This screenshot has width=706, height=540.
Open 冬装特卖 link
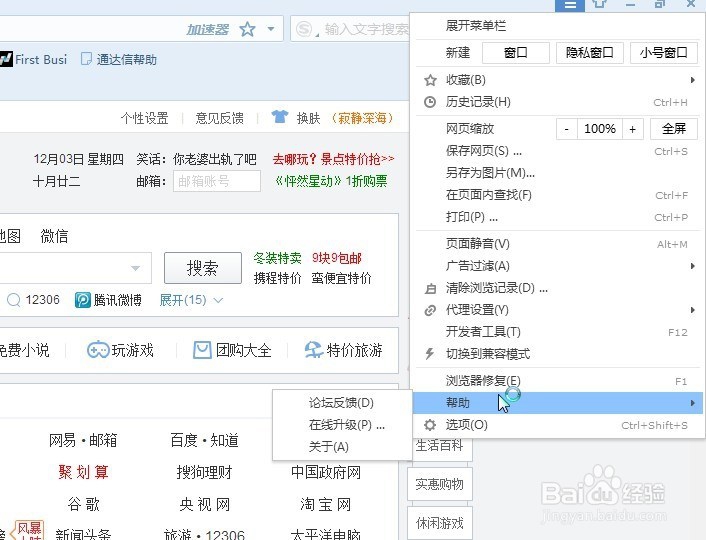click(x=277, y=258)
